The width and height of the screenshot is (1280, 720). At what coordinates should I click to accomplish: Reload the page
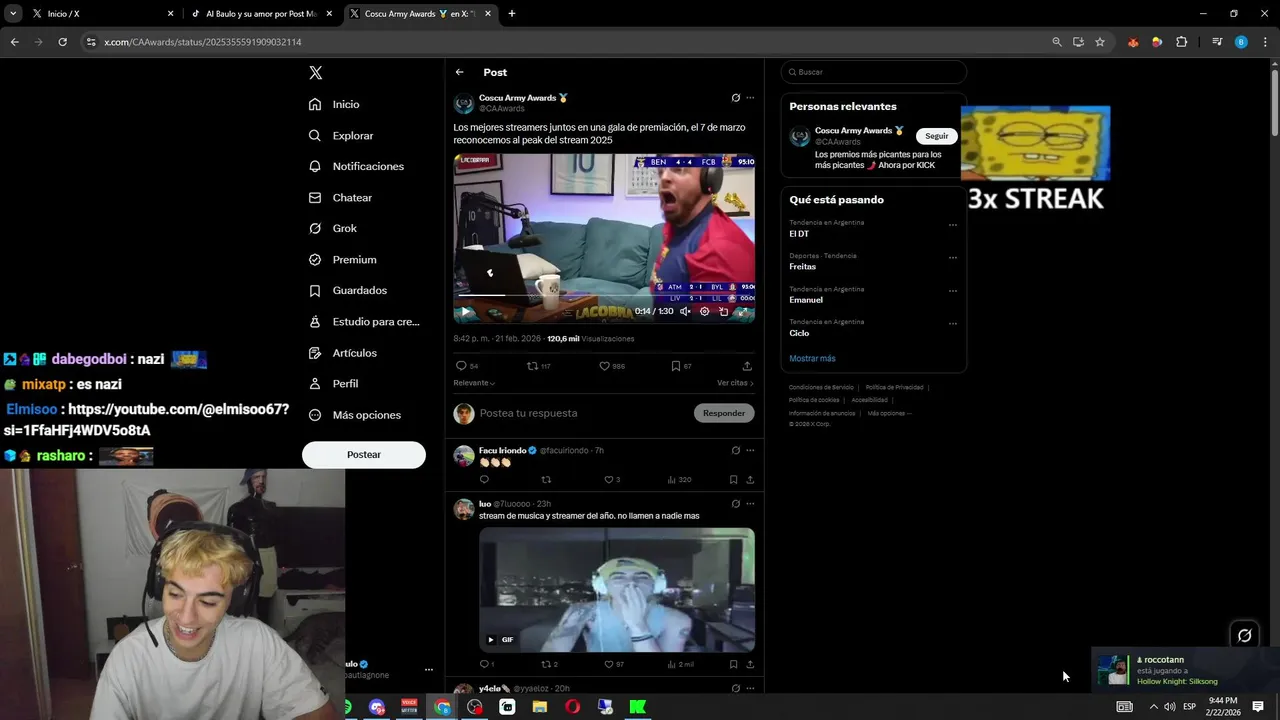[63, 42]
